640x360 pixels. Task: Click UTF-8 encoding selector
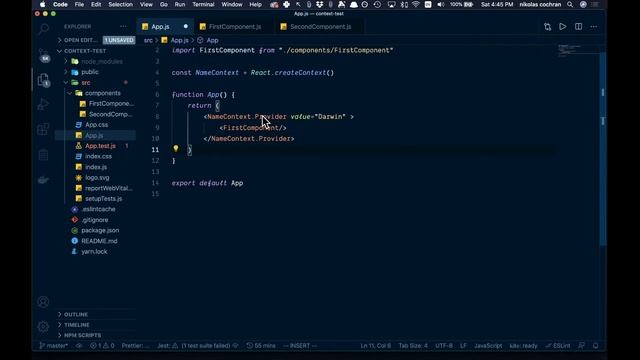click(444, 346)
